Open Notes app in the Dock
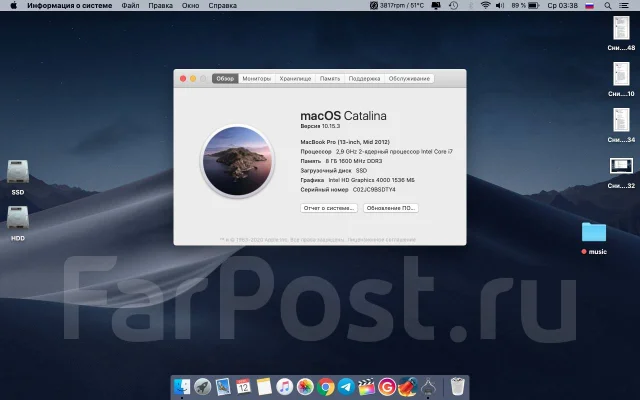This screenshot has height=400, width=640. click(x=264, y=386)
